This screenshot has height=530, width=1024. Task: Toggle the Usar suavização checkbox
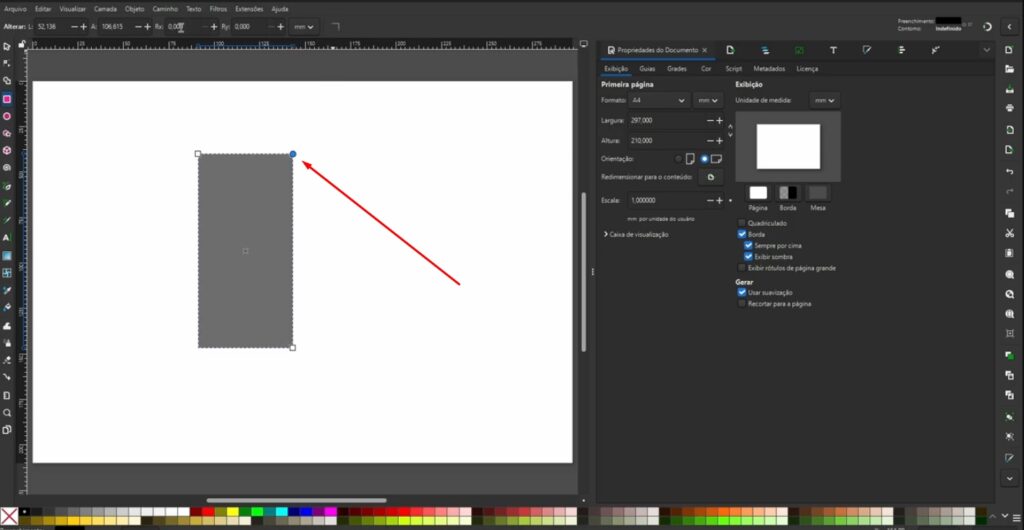click(742, 292)
